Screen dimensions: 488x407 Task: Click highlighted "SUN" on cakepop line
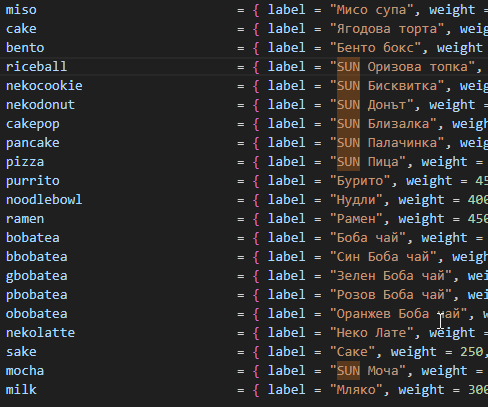tap(348, 124)
